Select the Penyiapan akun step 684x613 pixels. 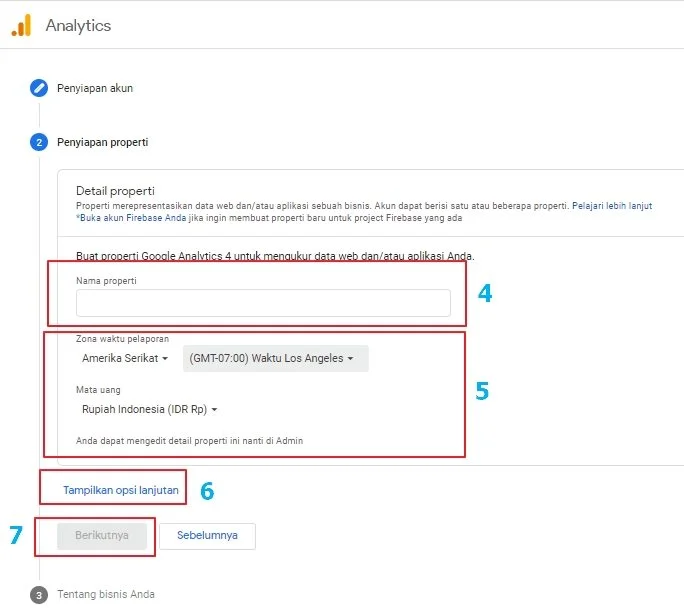click(95, 88)
